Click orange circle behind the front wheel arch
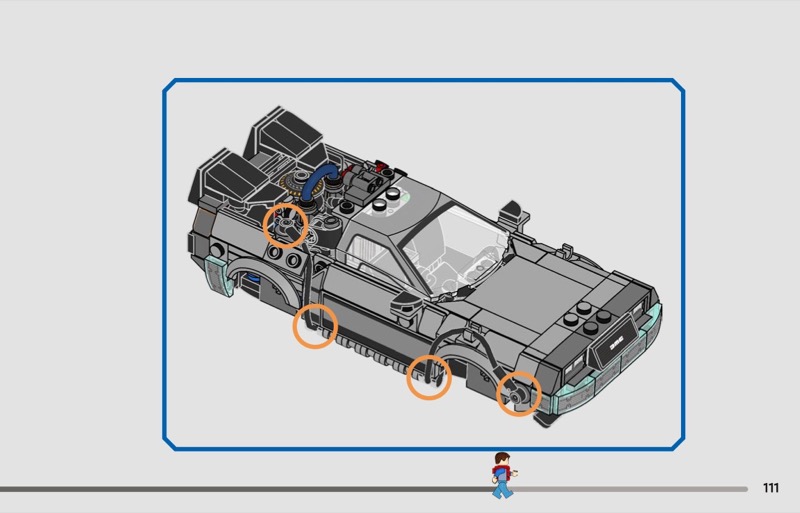800x513 pixels. 429,377
